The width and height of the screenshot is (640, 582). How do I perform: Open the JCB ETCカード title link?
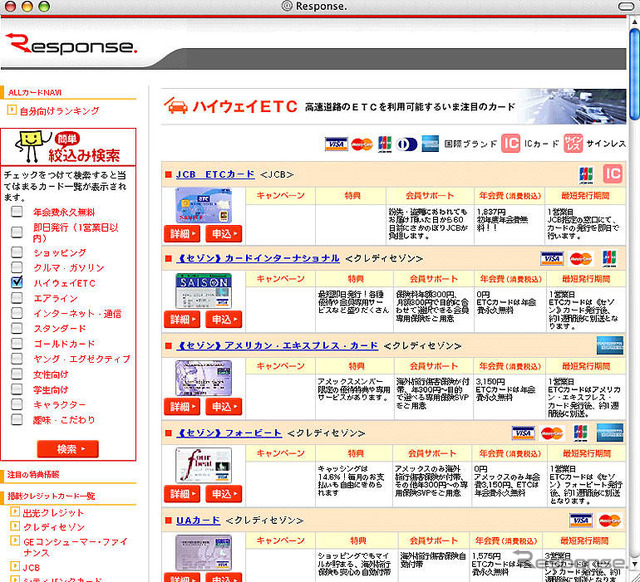point(215,174)
